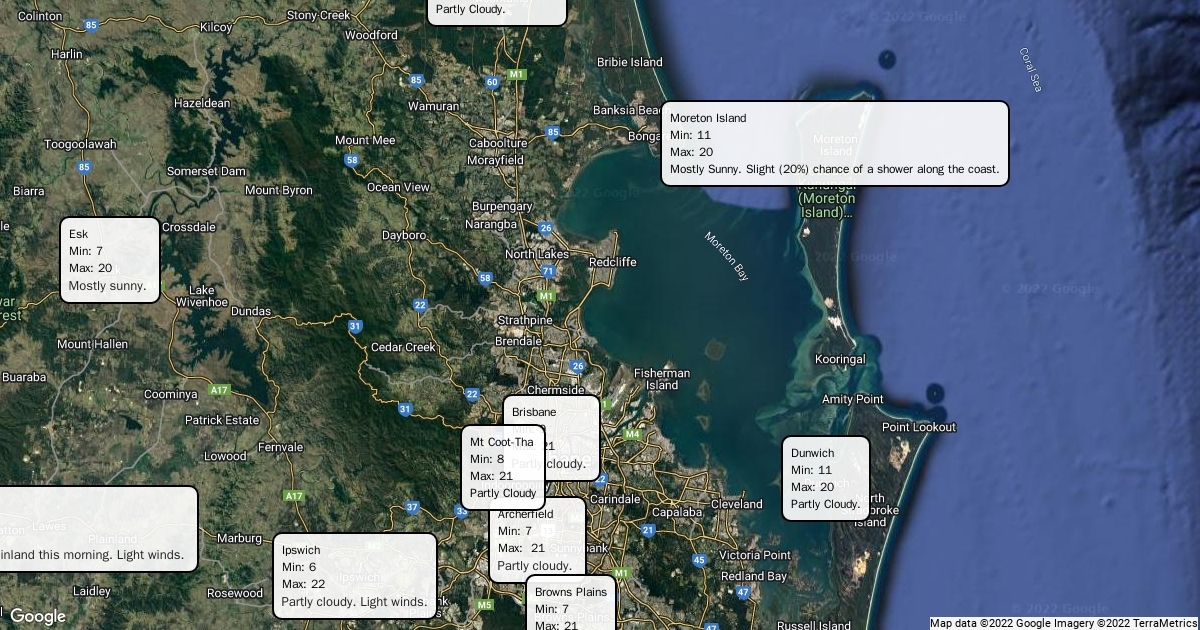Click the Redcliffe place label

[x=612, y=262]
